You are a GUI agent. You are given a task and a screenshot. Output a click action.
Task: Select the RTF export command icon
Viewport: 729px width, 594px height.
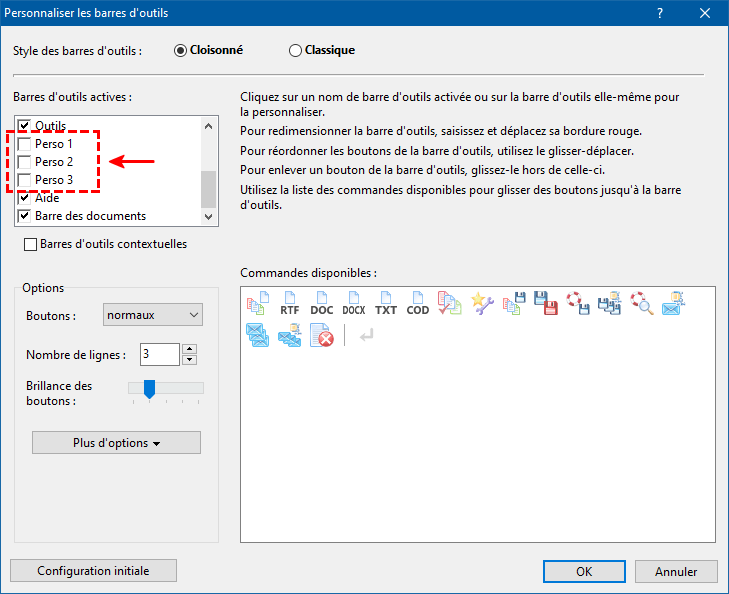click(x=290, y=303)
